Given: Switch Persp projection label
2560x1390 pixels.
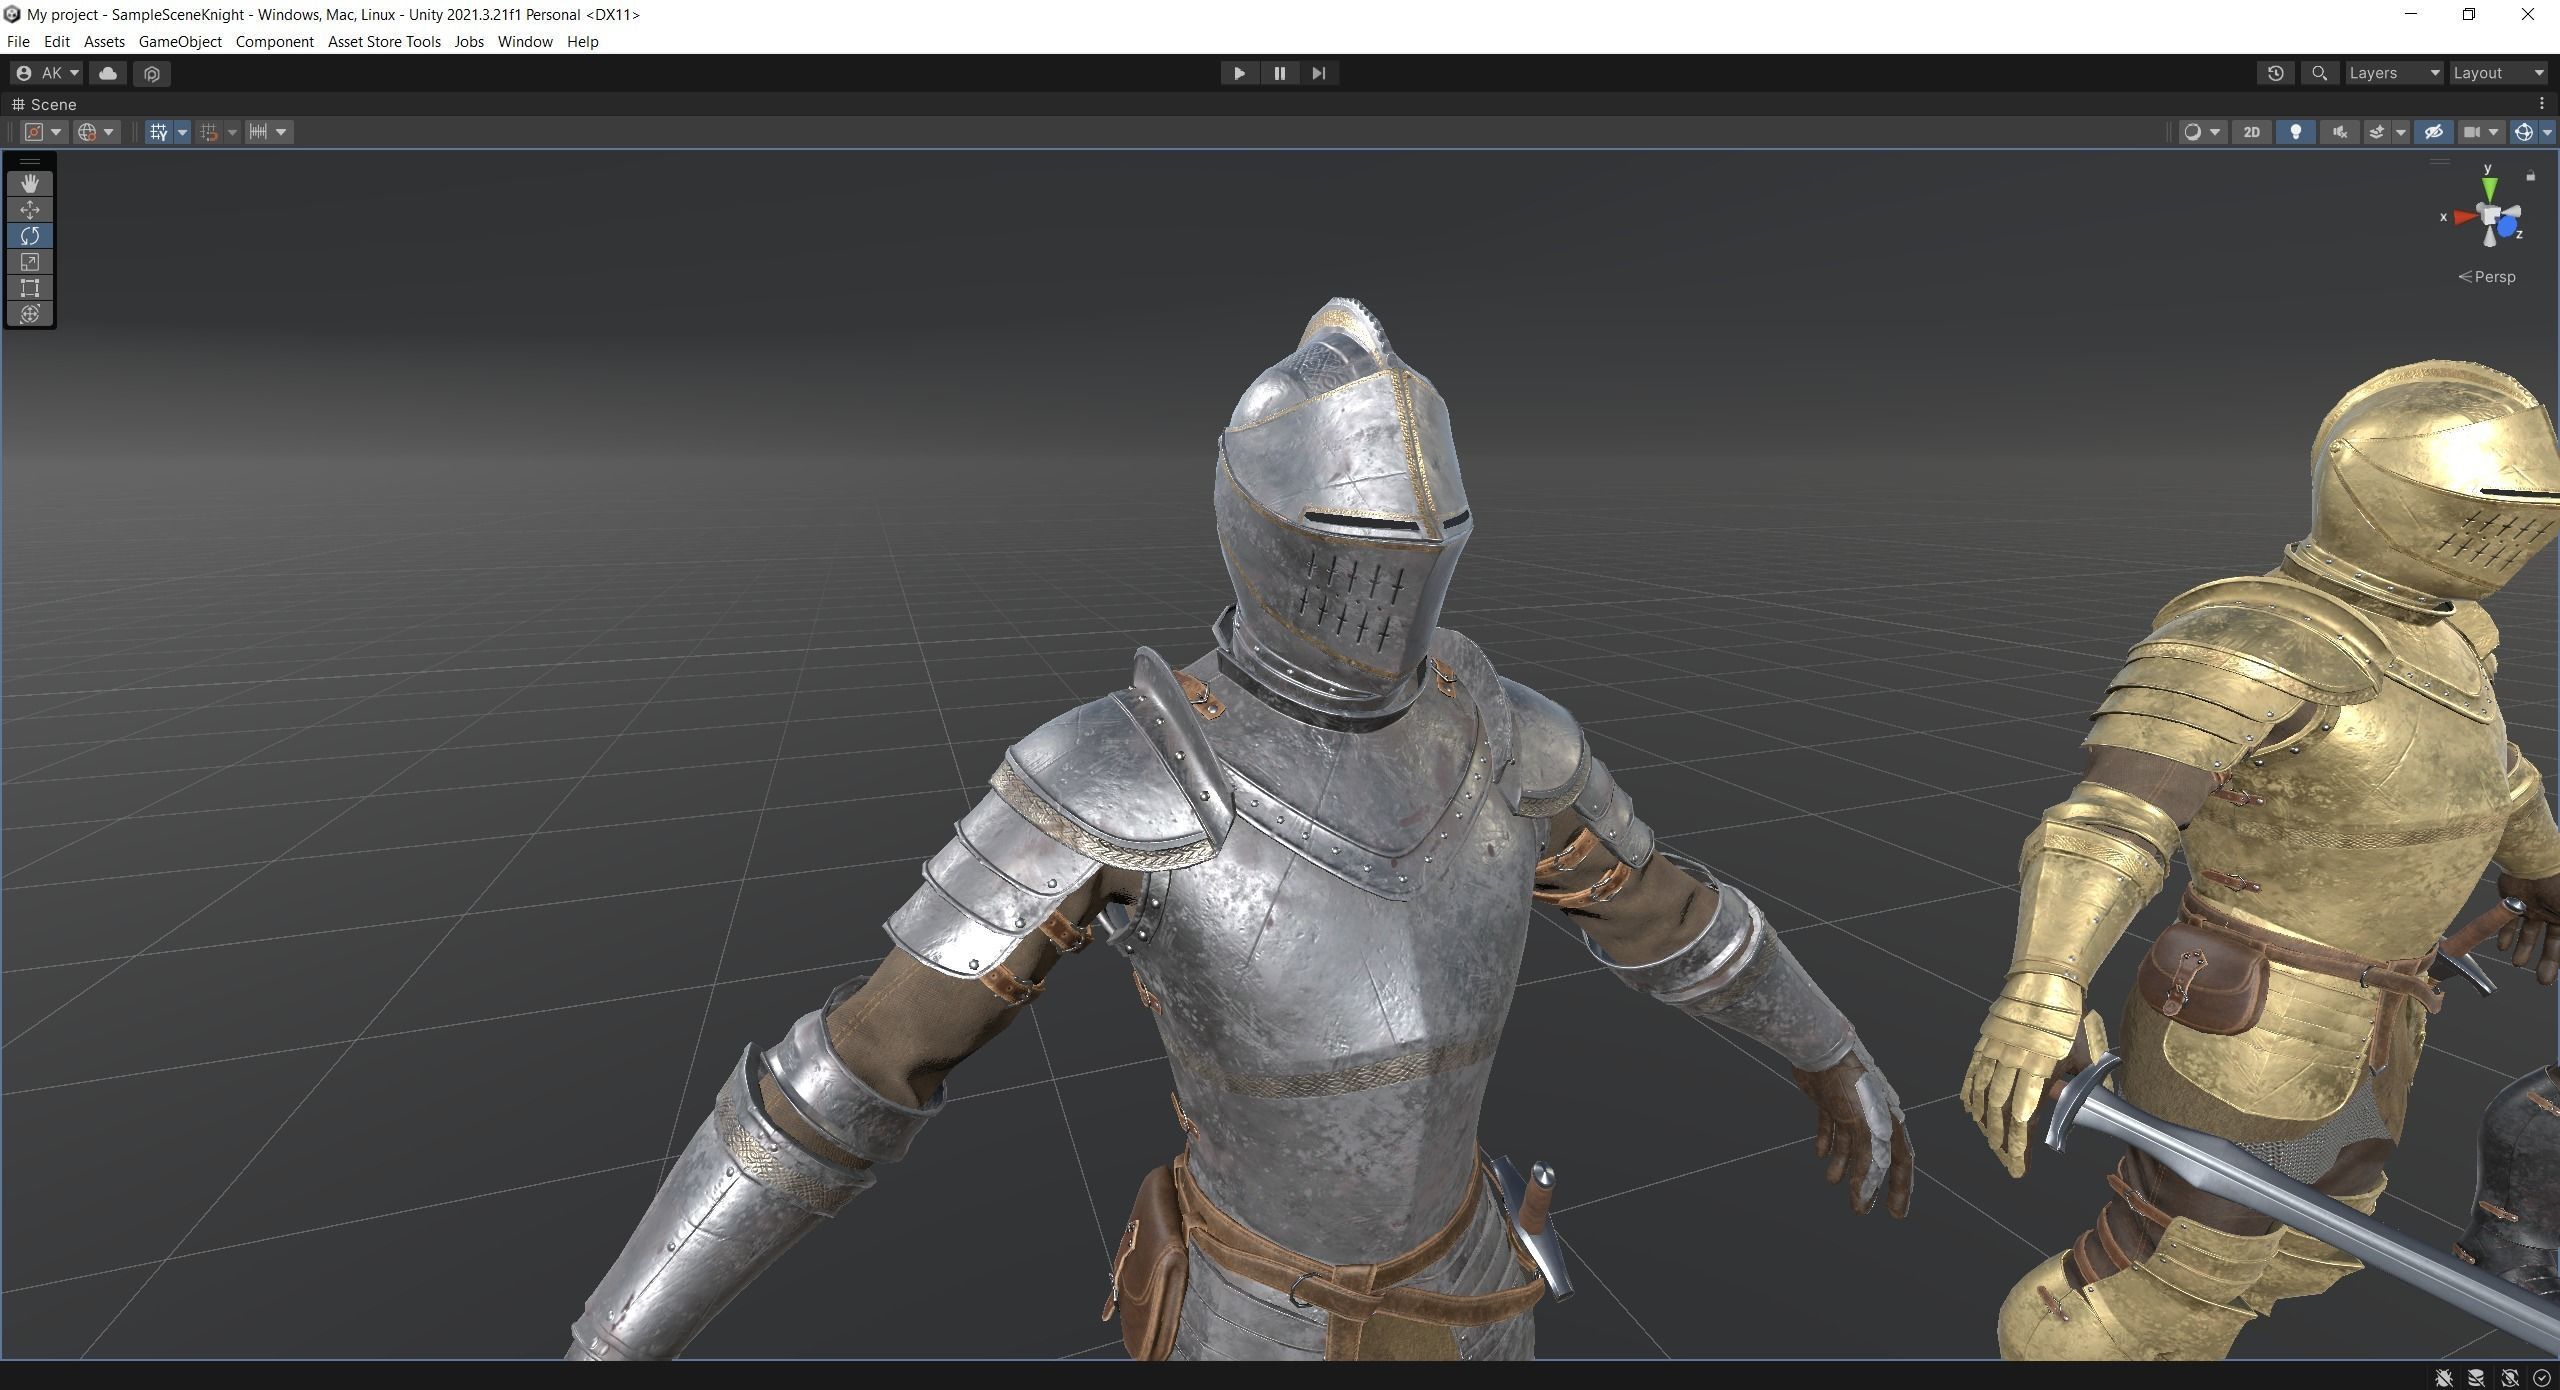Looking at the screenshot, I should [2487, 277].
